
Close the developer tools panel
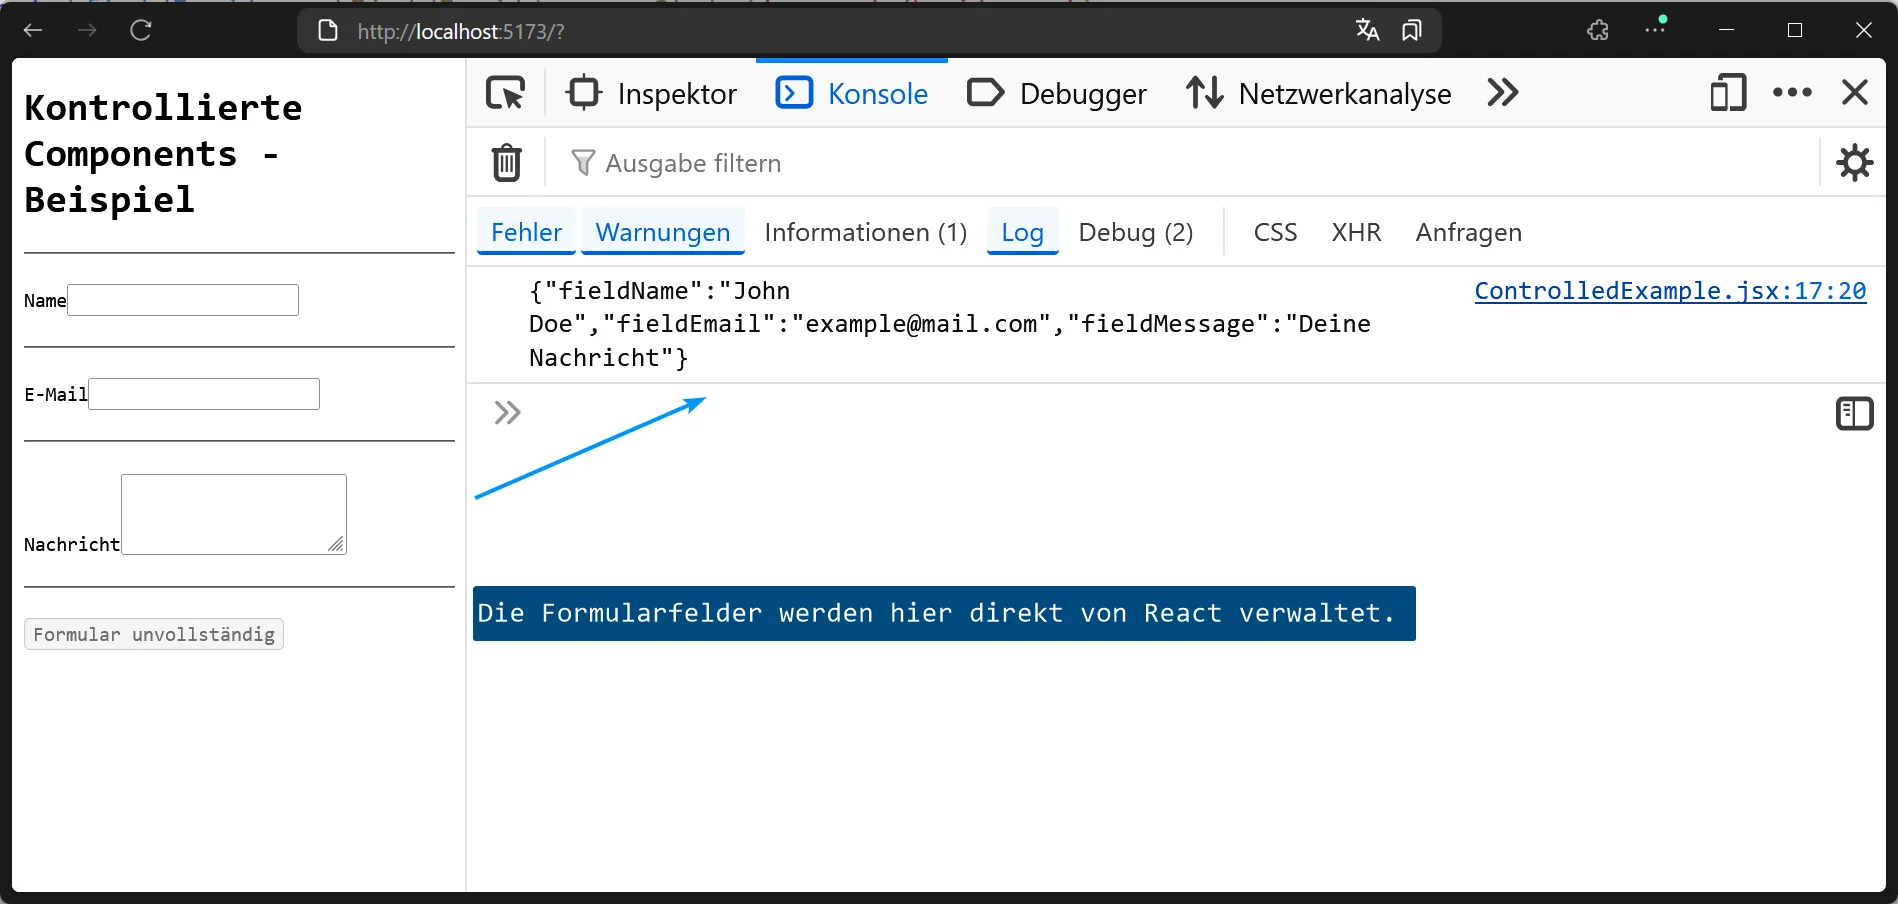click(x=1855, y=93)
